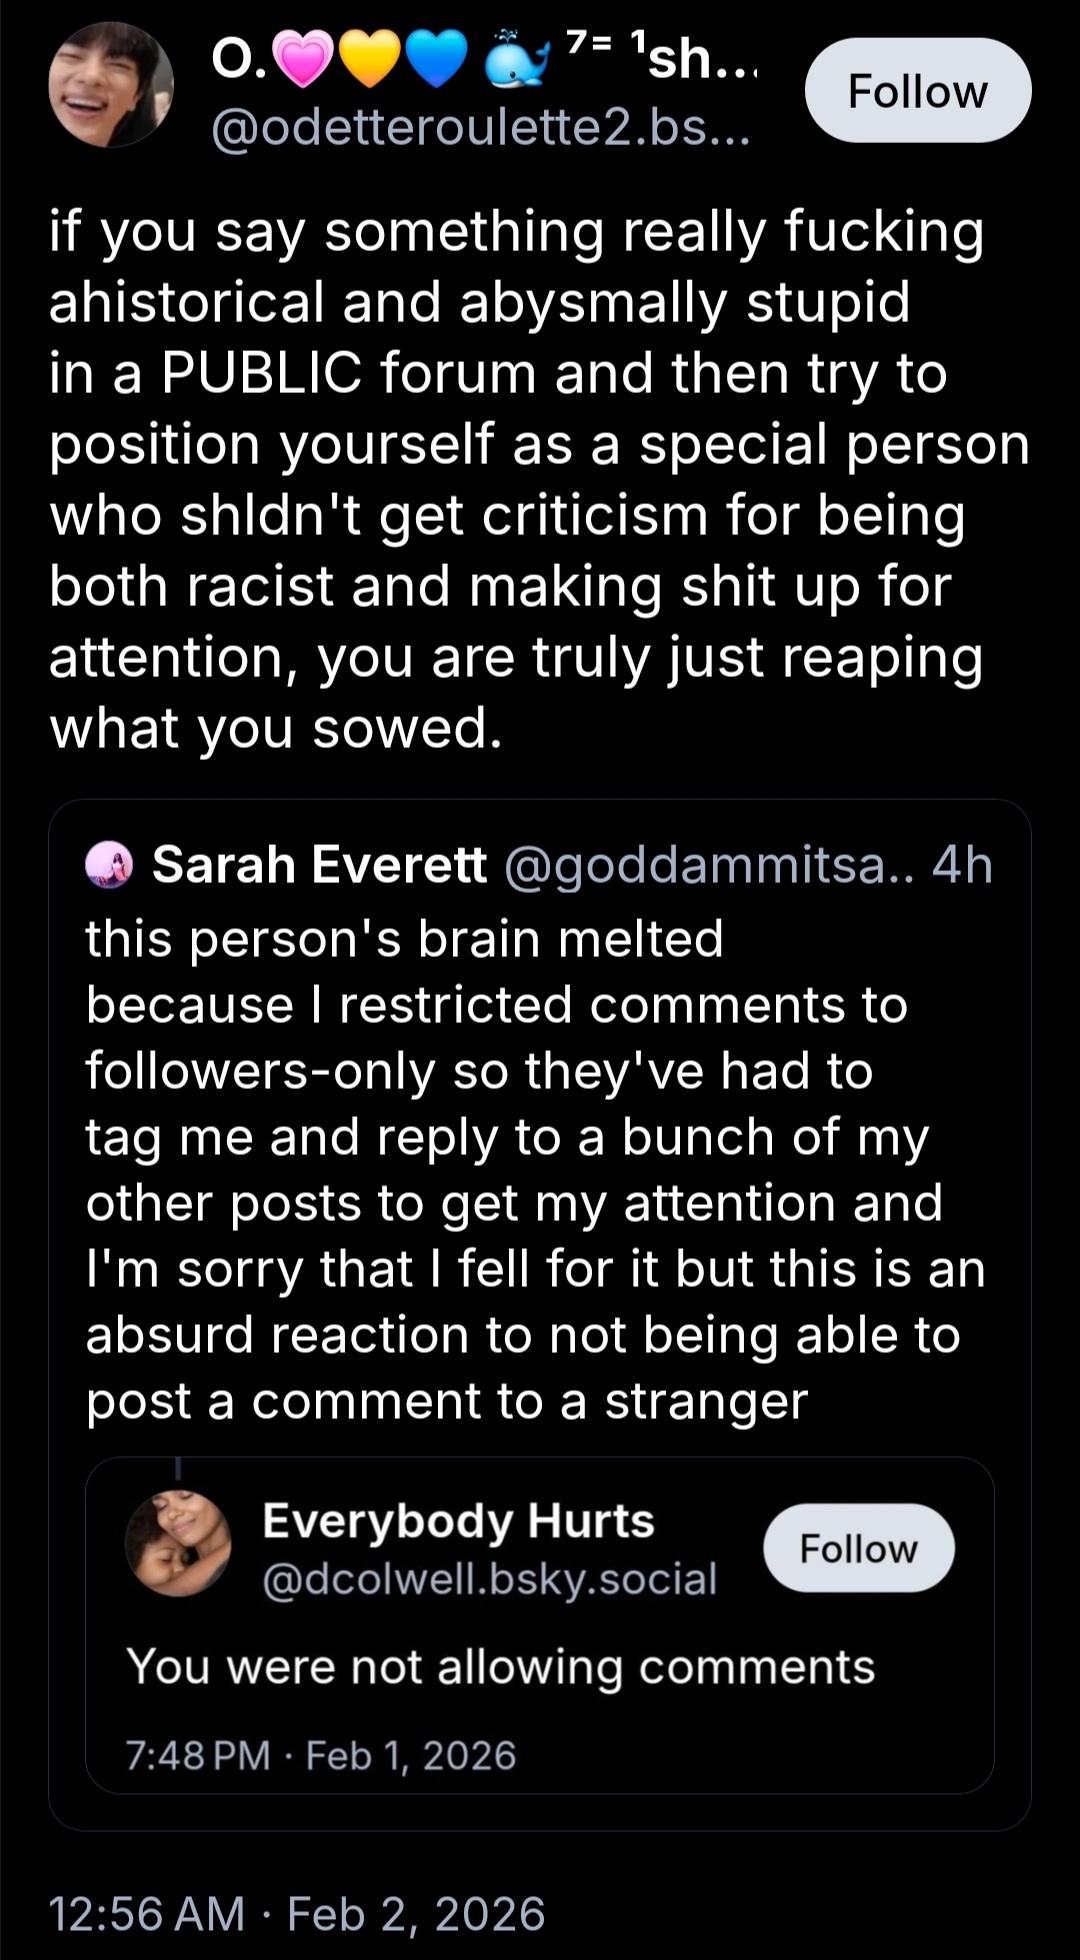The width and height of the screenshot is (1080, 1960).
Task: Open the 4h timestamp on quoted post
Action: click(962, 866)
